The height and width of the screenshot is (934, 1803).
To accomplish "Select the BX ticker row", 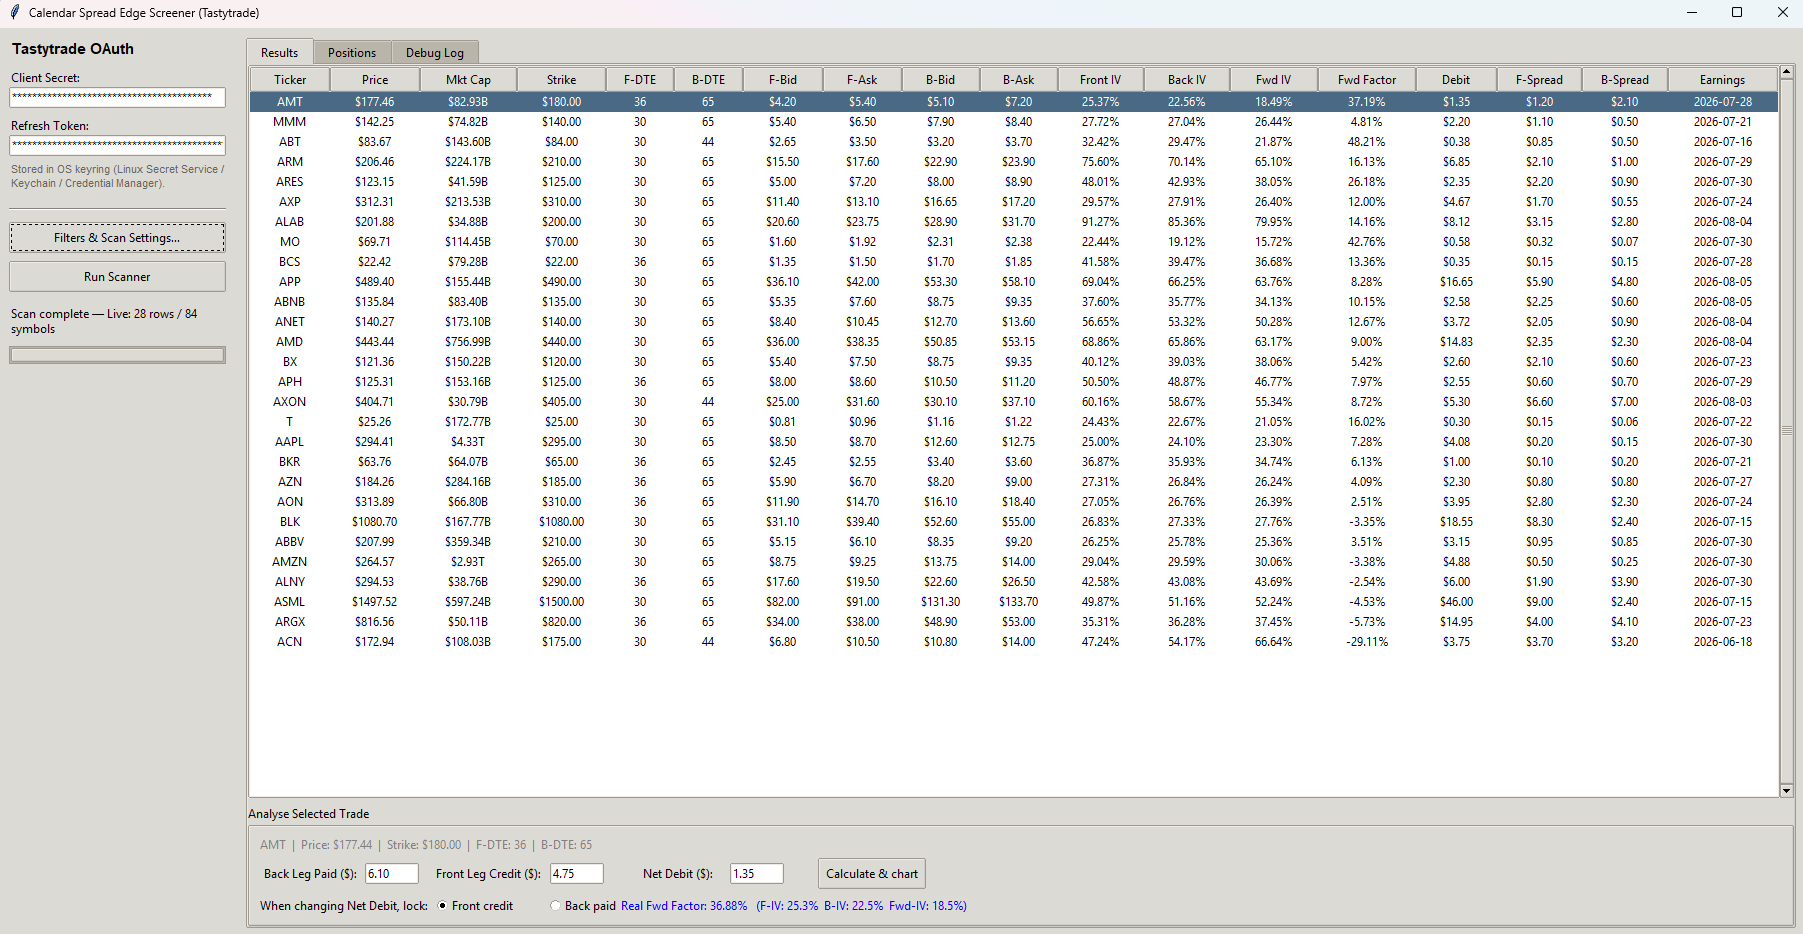I will (x=1014, y=362).
